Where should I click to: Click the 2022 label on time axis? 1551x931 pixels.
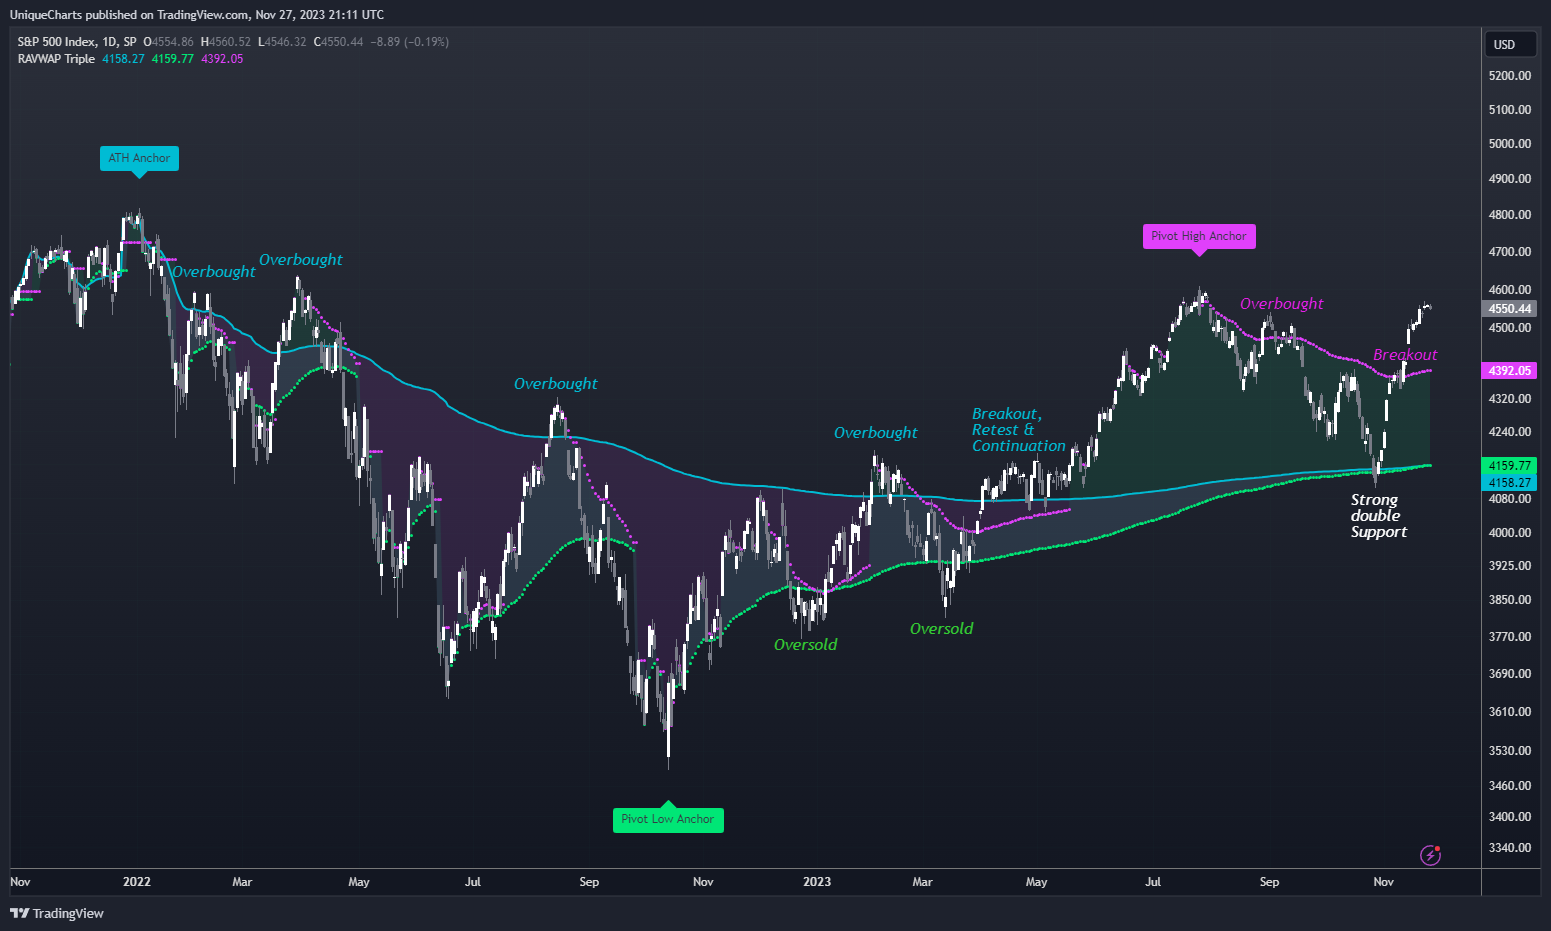pos(137,882)
